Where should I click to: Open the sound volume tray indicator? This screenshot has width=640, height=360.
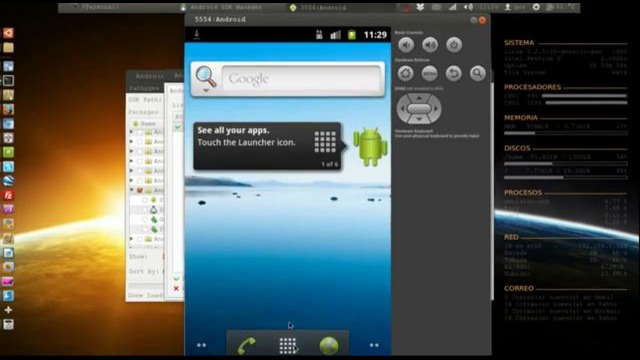click(x=468, y=7)
